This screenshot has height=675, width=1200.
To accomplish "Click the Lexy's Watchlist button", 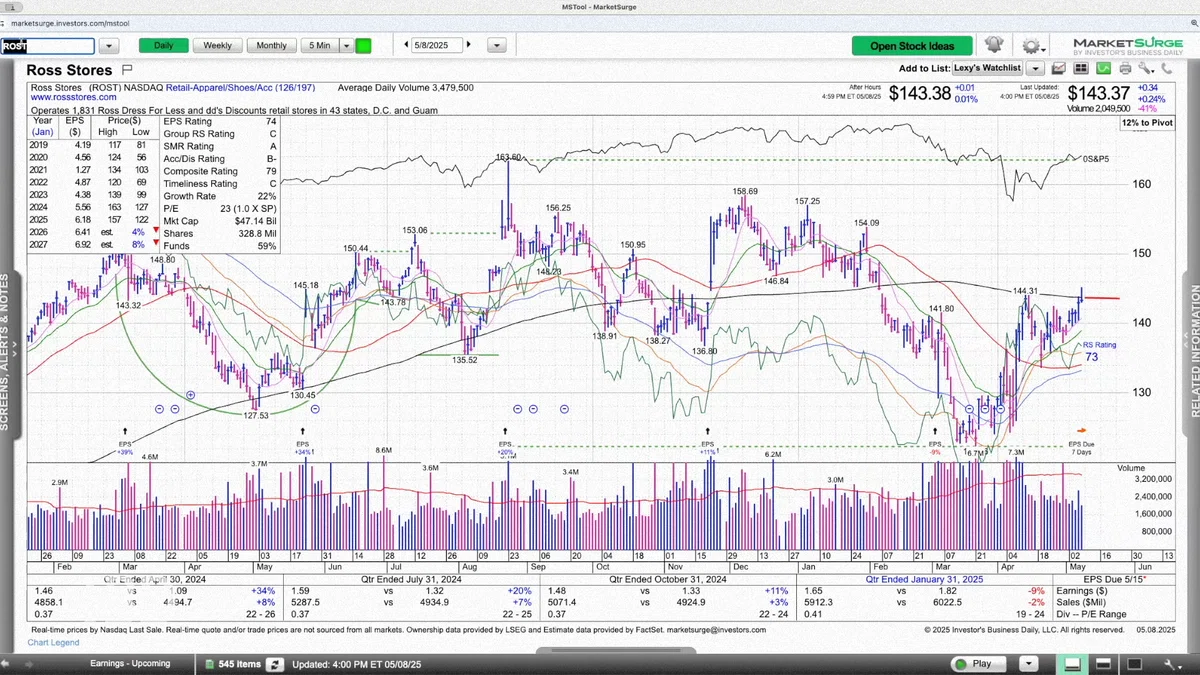I will tap(989, 68).
